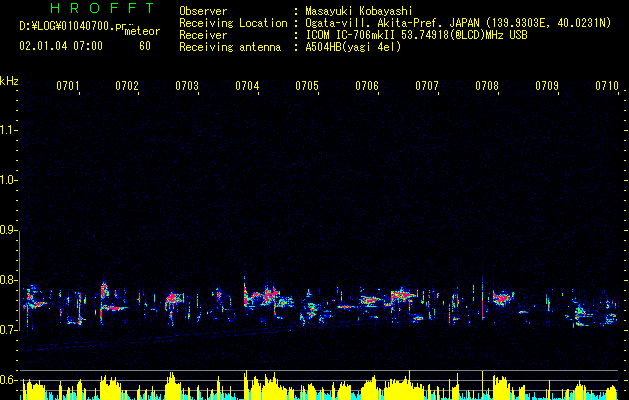The width and height of the screenshot is (629, 400).
Task: Select ICOM IC-706mkII receiver details
Action: pyautogui.click(x=416, y=35)
